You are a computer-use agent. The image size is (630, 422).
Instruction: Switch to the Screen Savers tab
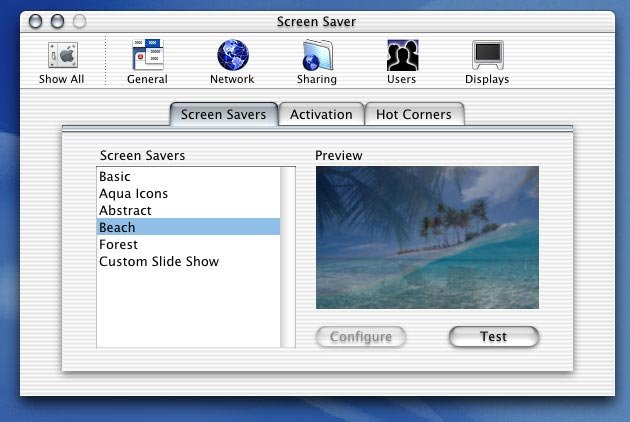pyautogui.click(x=224, y=115)
